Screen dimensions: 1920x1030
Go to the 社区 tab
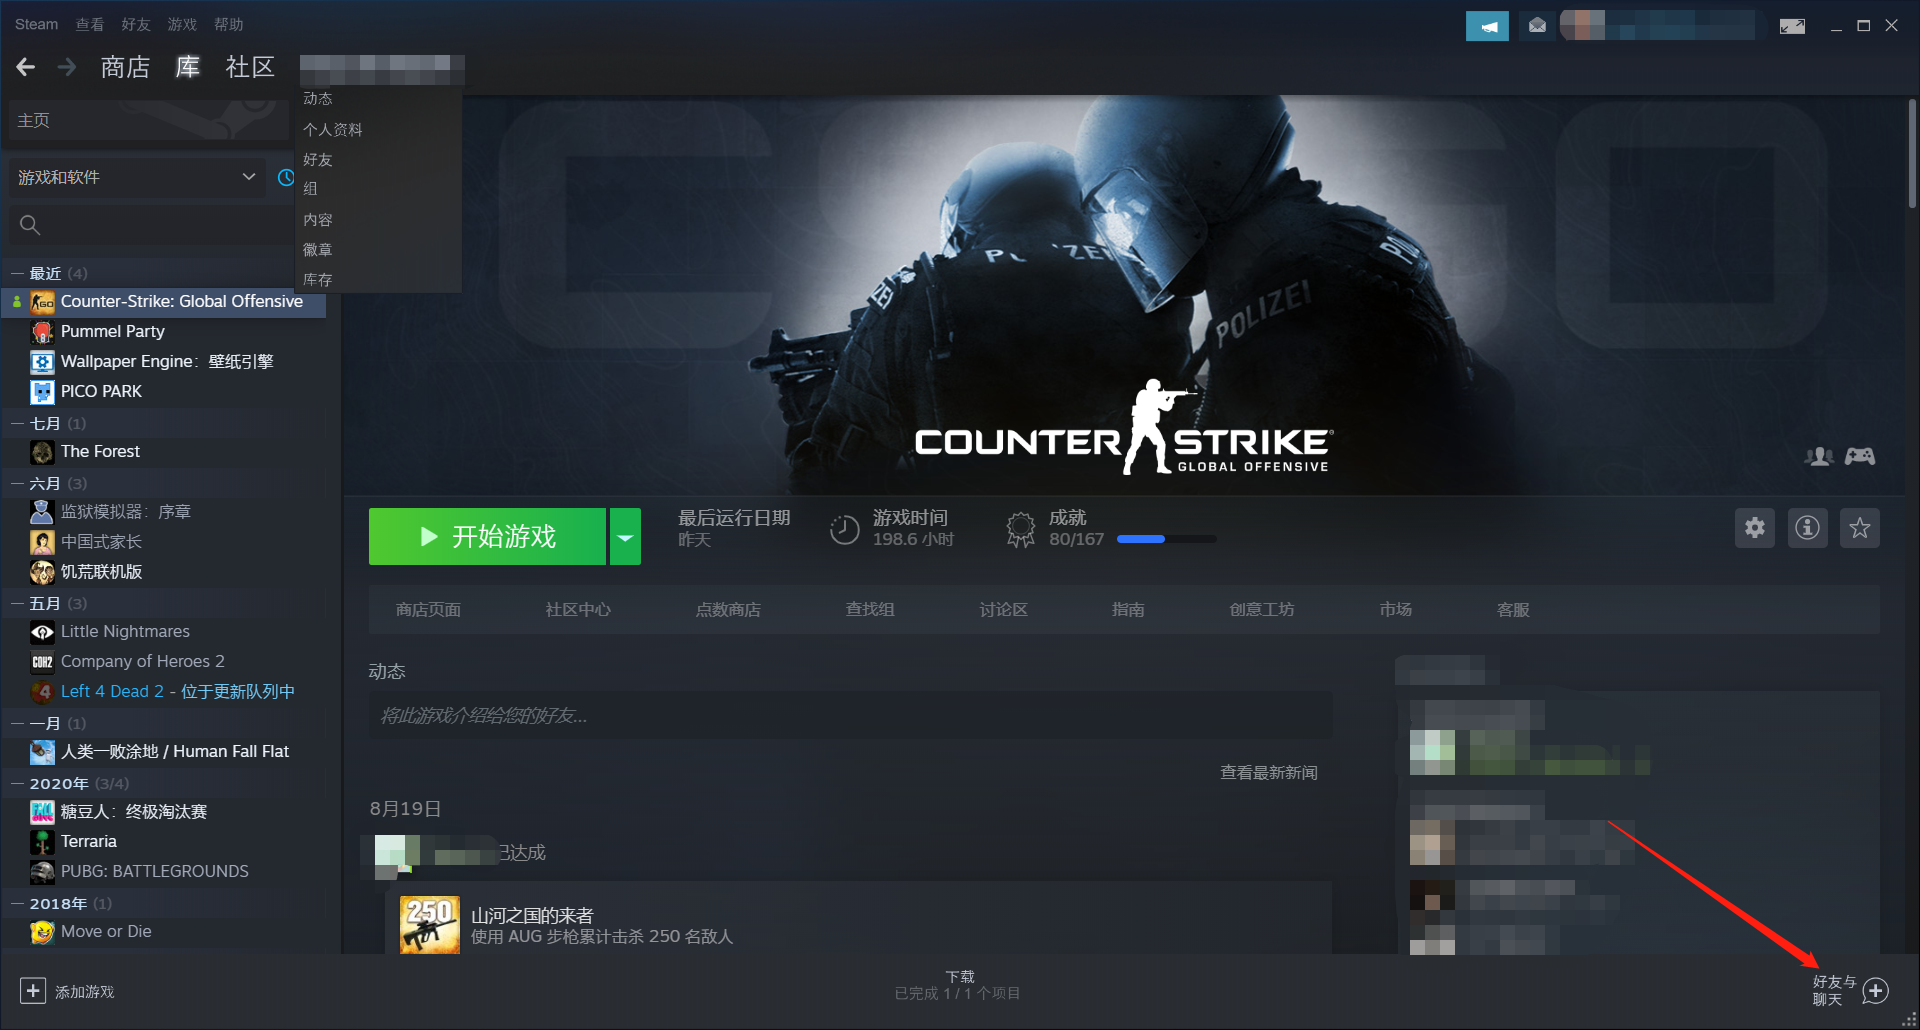250,67
